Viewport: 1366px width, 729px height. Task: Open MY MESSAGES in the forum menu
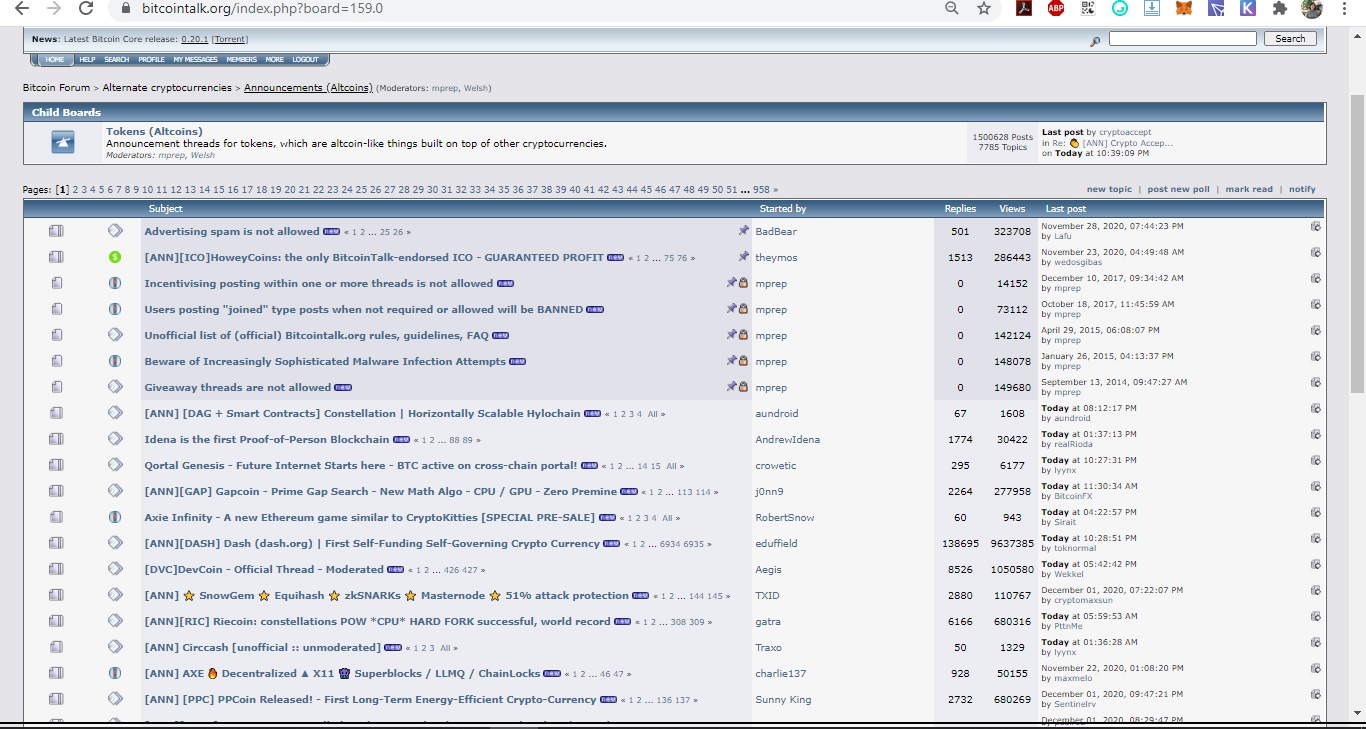195,60
